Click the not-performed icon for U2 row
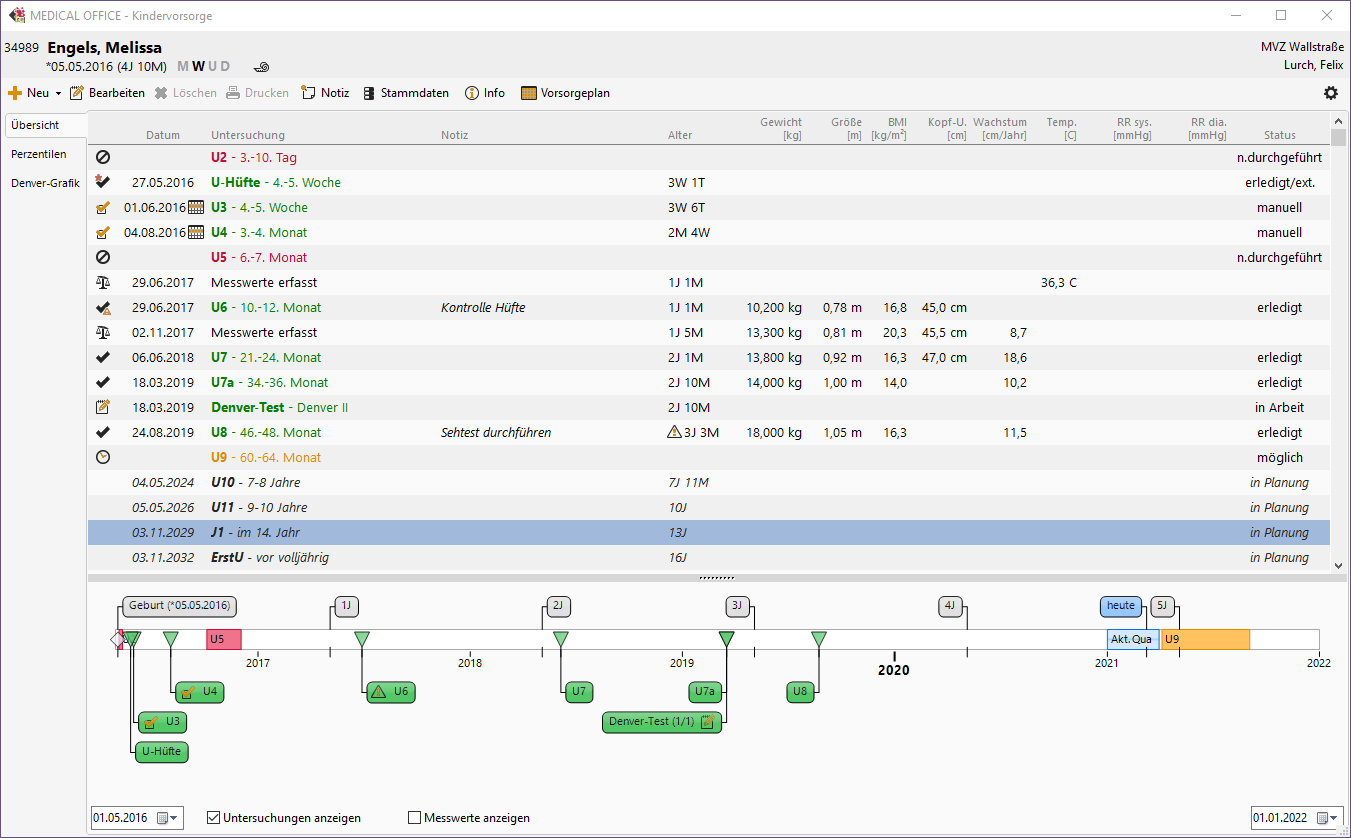This screenshot has width=1351, height=838. [102, 158]
